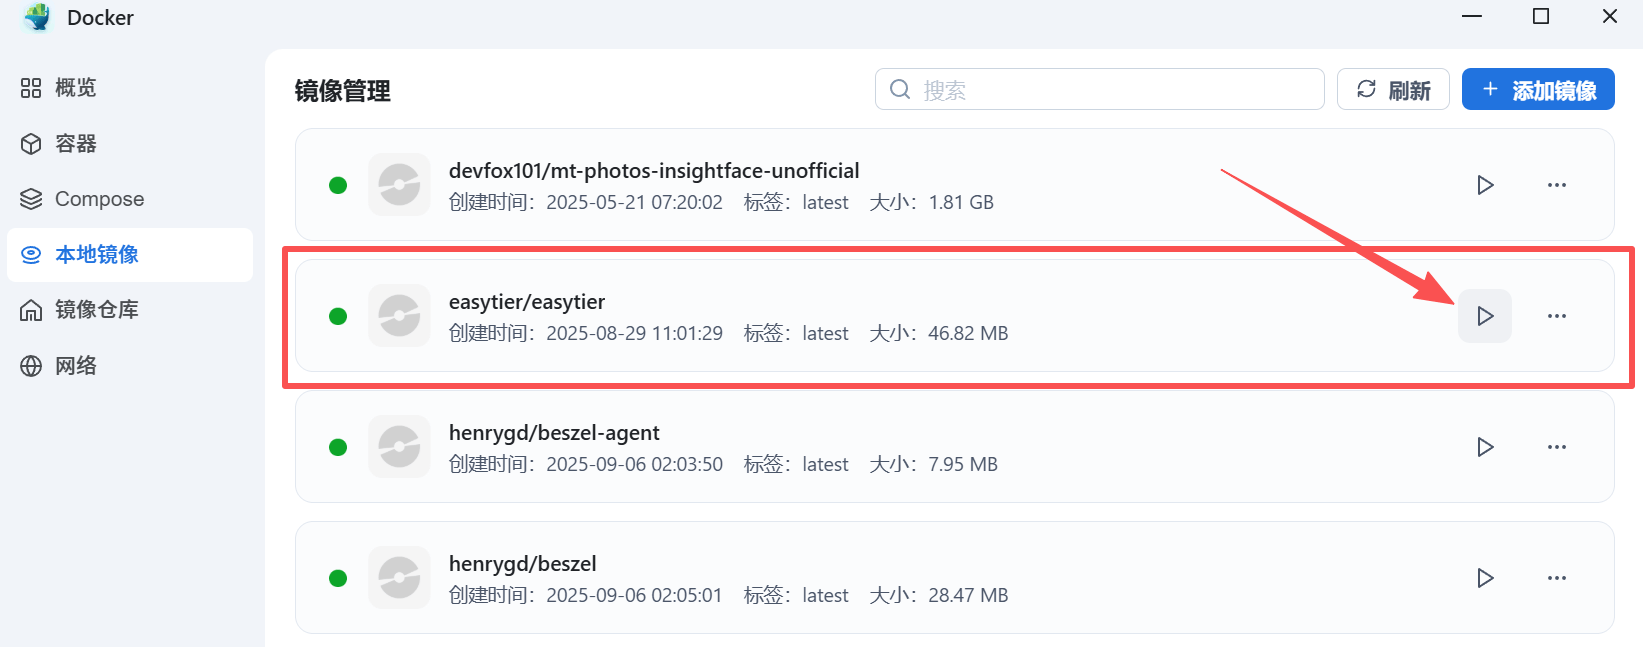The height and width of the screenshot is (647, 1643).
Task: Click play button for henrygd/beszel-agent
Action: point(1485,447)
